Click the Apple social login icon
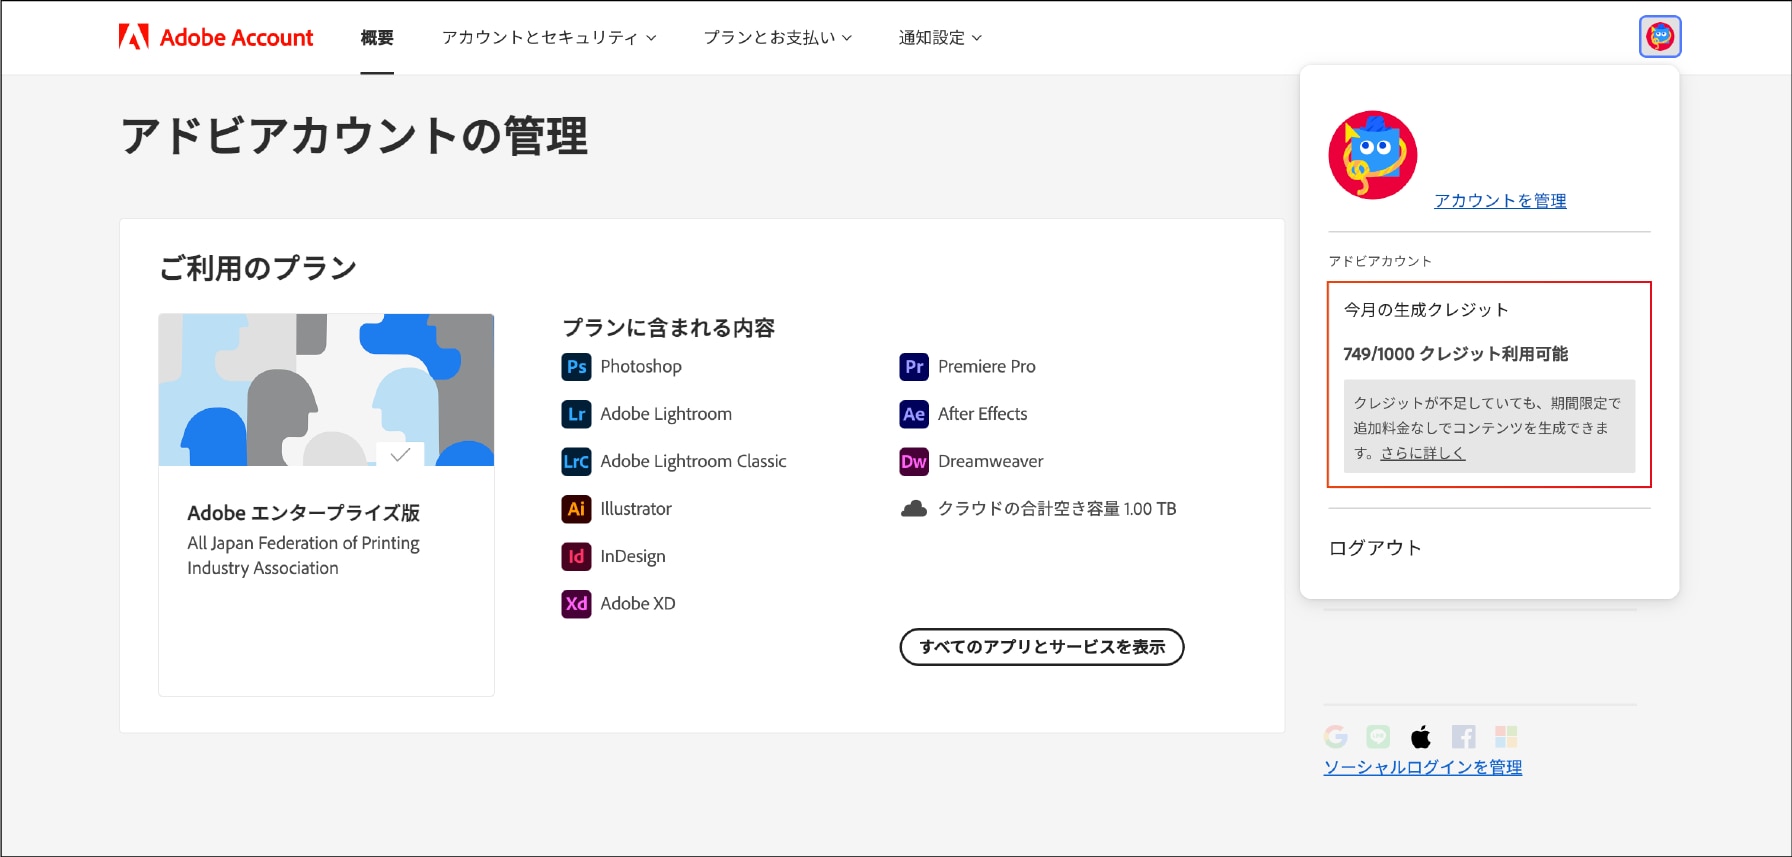The image size is (1792, 857). [x=1421, y=737]
